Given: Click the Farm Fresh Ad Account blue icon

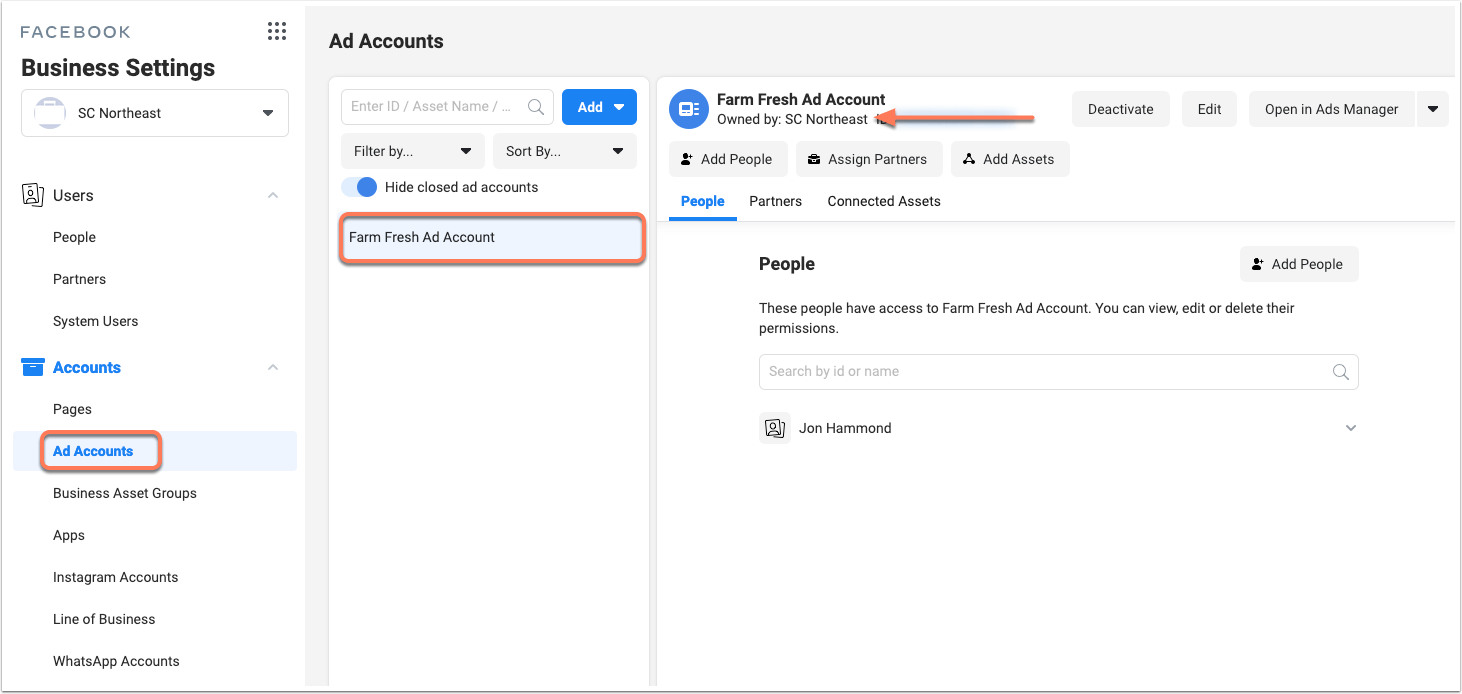Looking at the screenshot, I should point(688,109).
